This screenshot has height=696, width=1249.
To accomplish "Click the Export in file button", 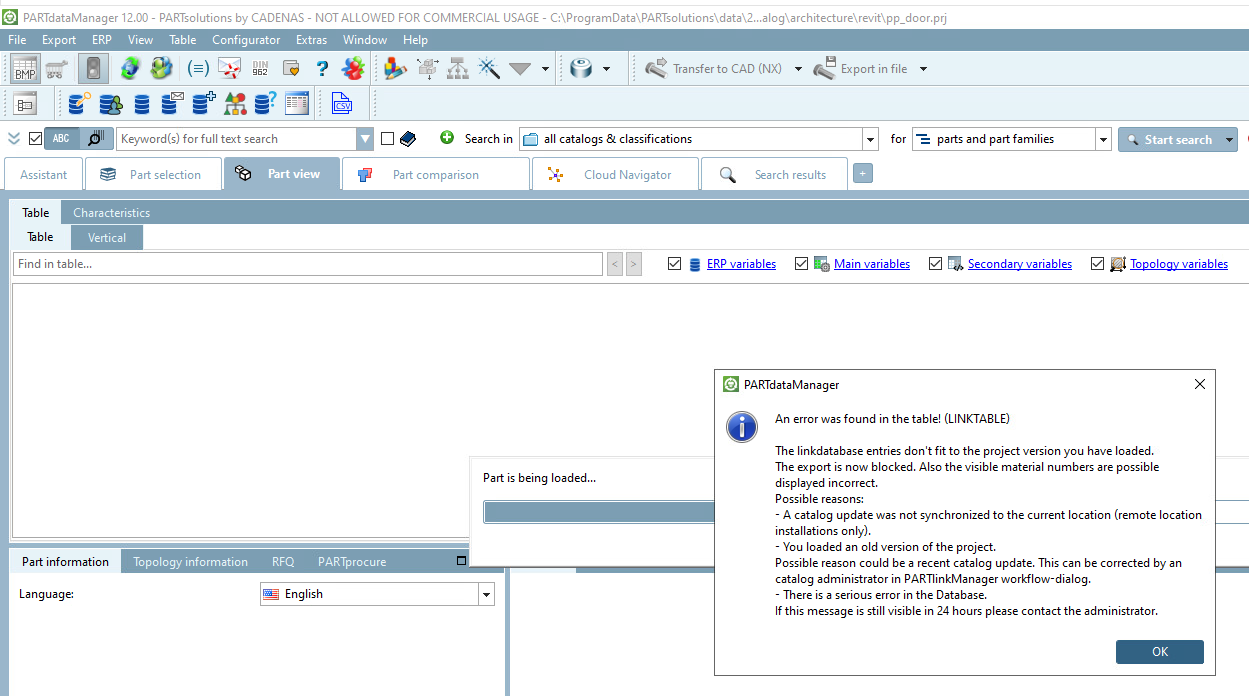I will click(x=862, y=69).
